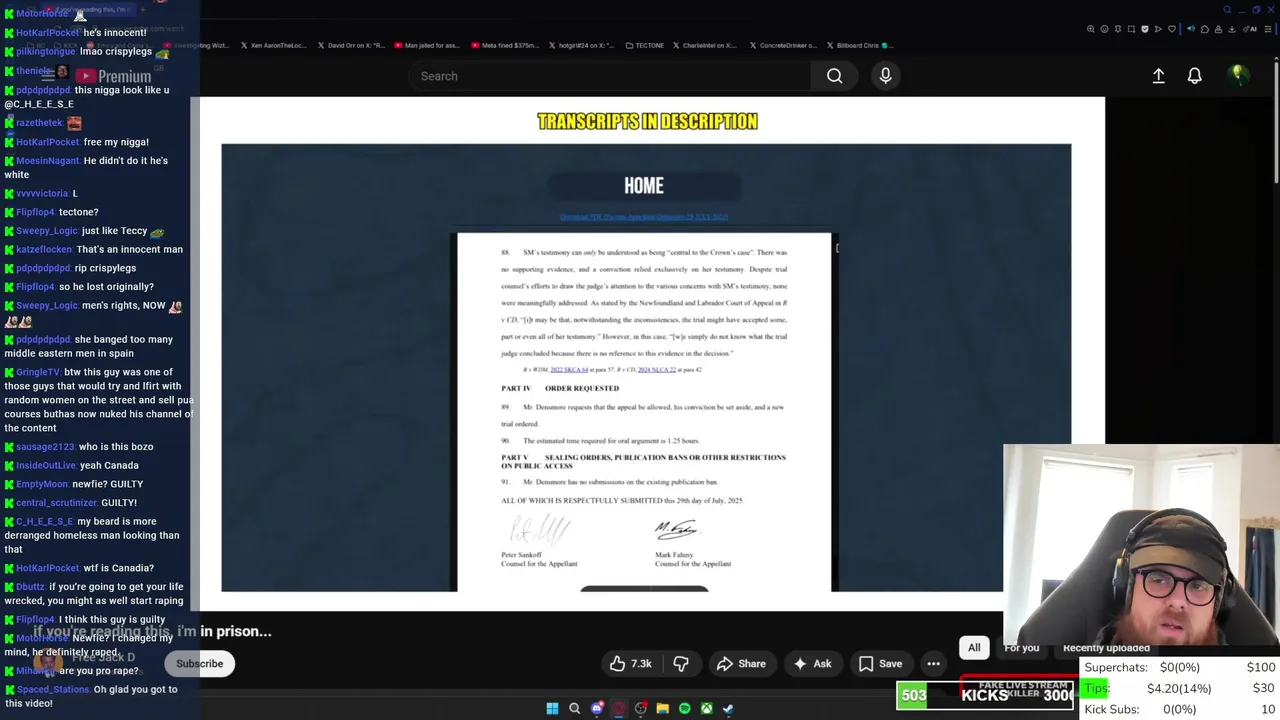Click the Subscribe button
This screenshot has height=720, width=1280.
tap(199, 664)
